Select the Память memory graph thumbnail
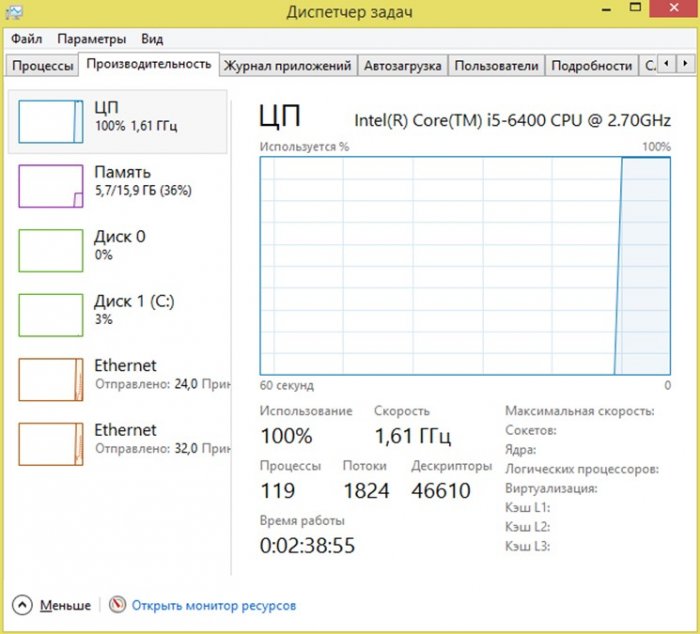The height and width of the screenshot is (634, 700). (x=51, y=186)
